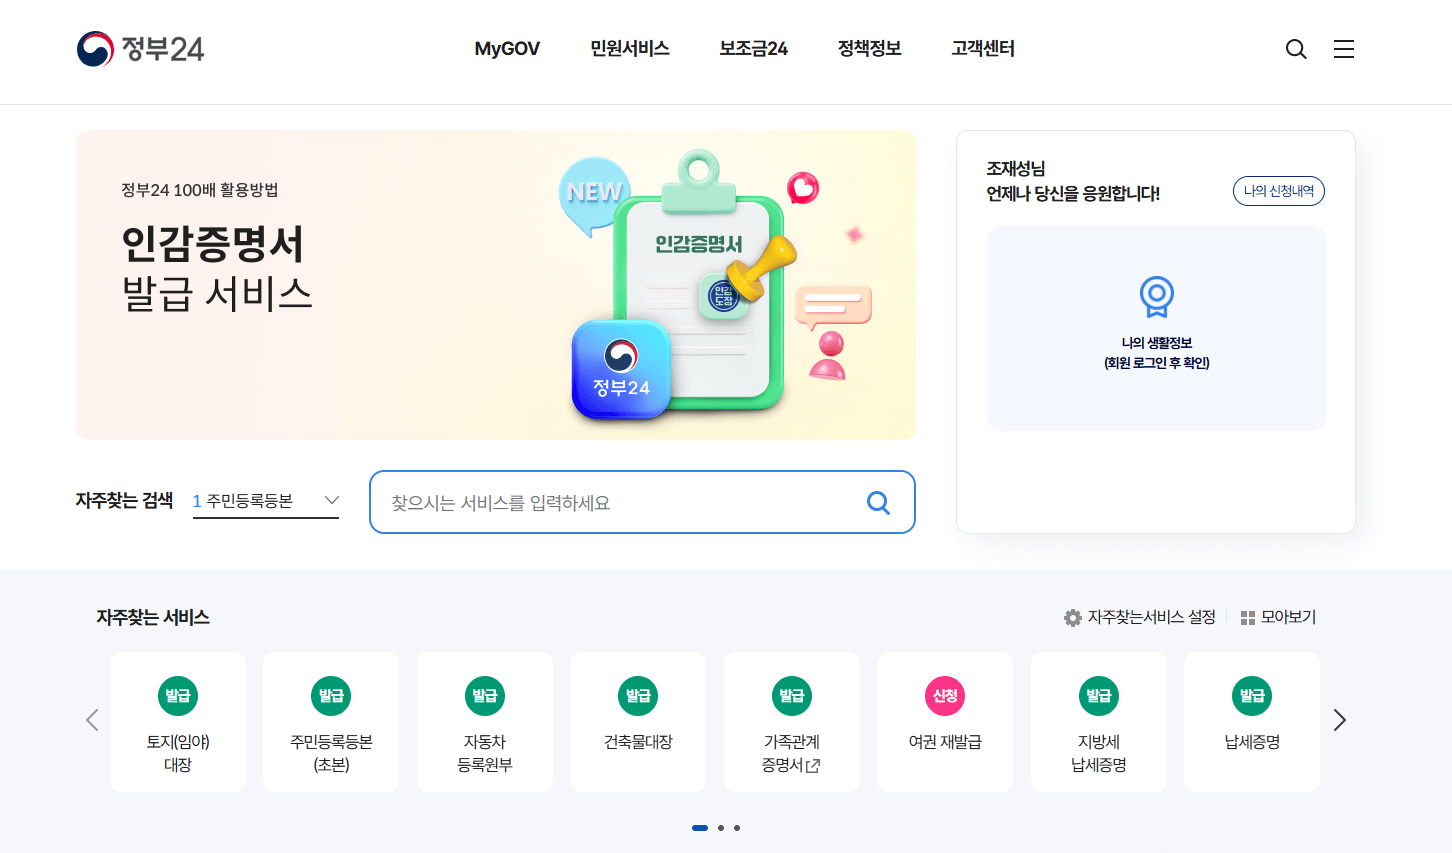Image resolution: width=1452 pixels, height=853 pixels.
Task: Click the 나의 생활정보 badge icon
Action: (x=1157, y=297)
